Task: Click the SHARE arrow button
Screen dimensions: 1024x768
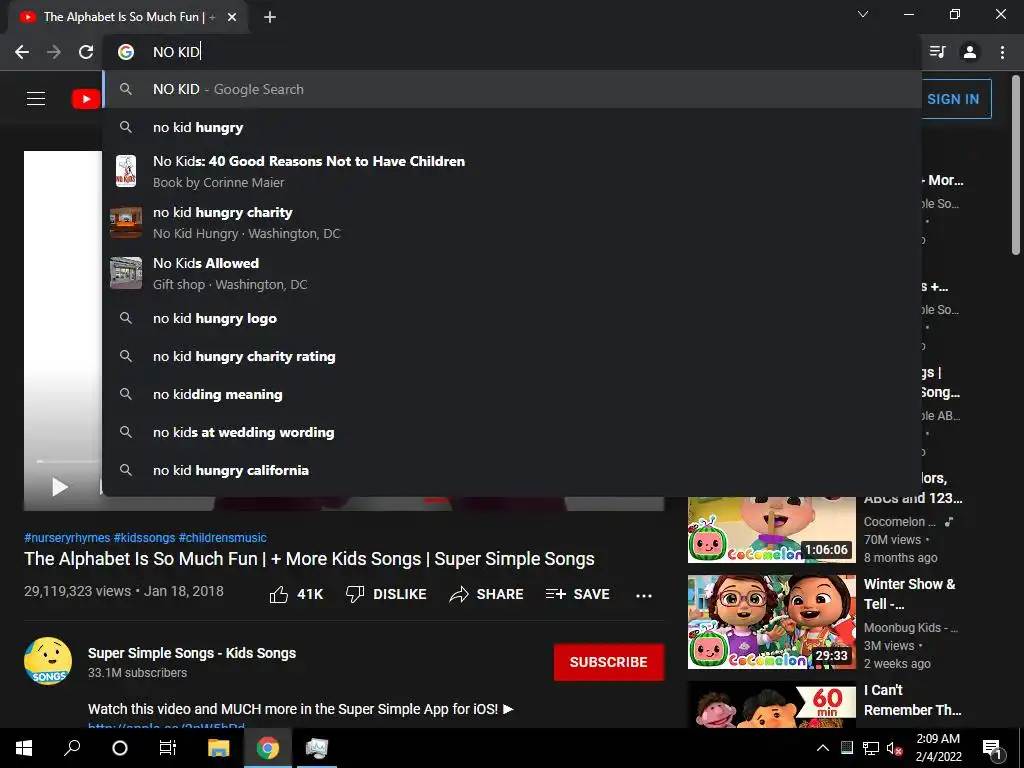Action: 487,594
